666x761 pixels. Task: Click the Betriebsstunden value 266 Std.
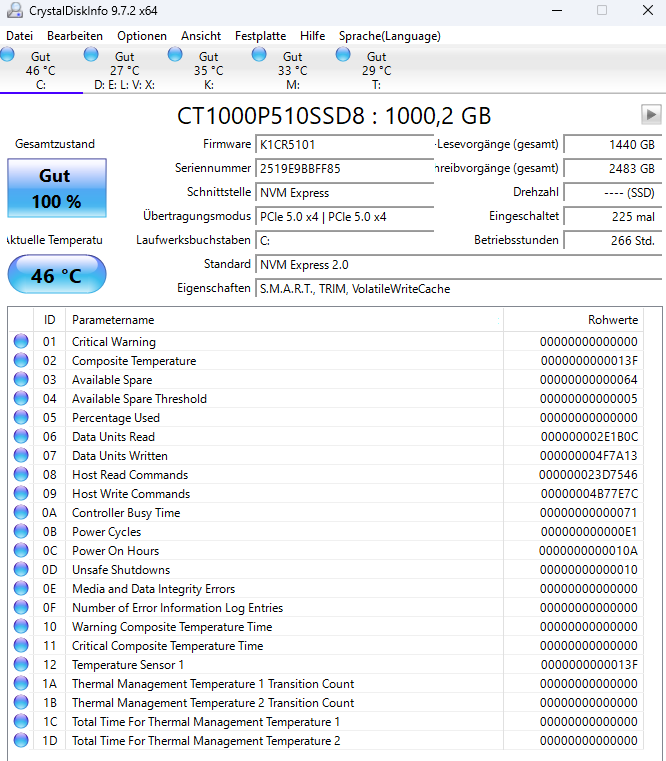[x=613, y=240]
